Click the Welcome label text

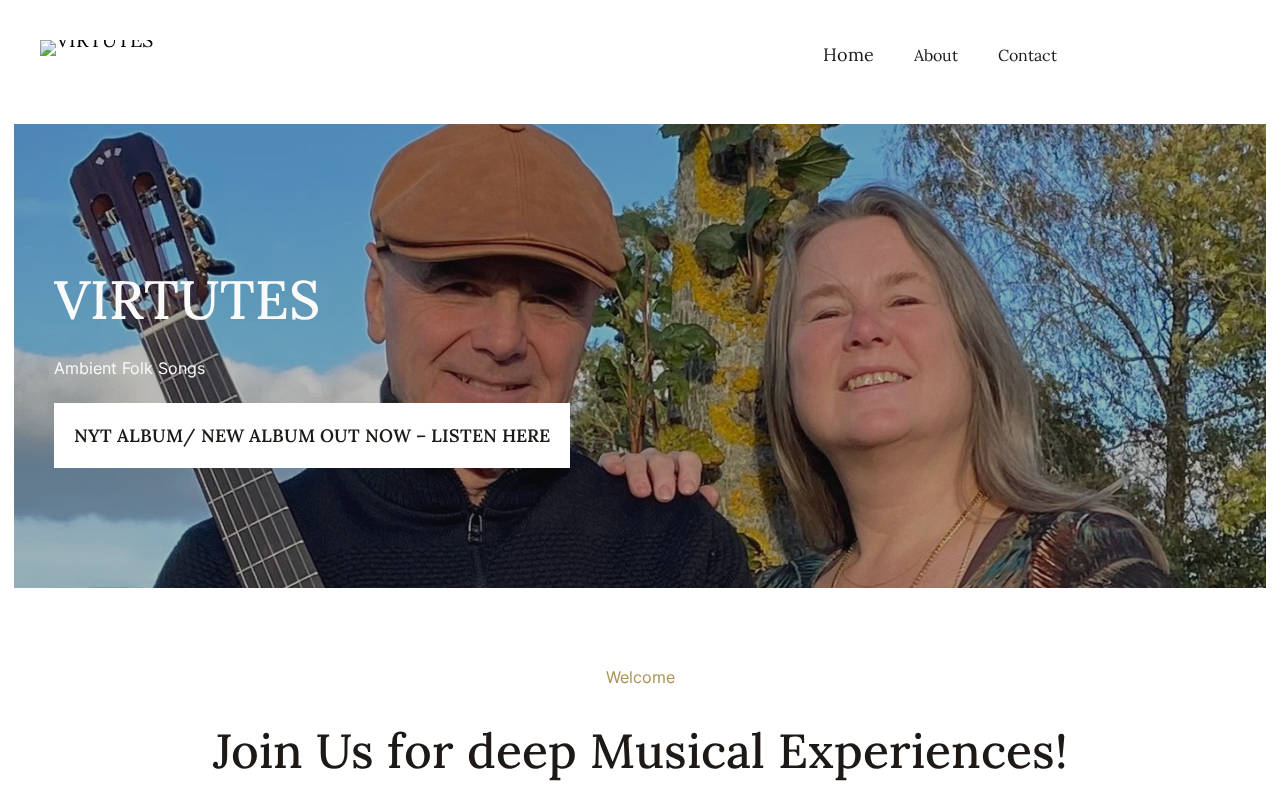[640, 677]
